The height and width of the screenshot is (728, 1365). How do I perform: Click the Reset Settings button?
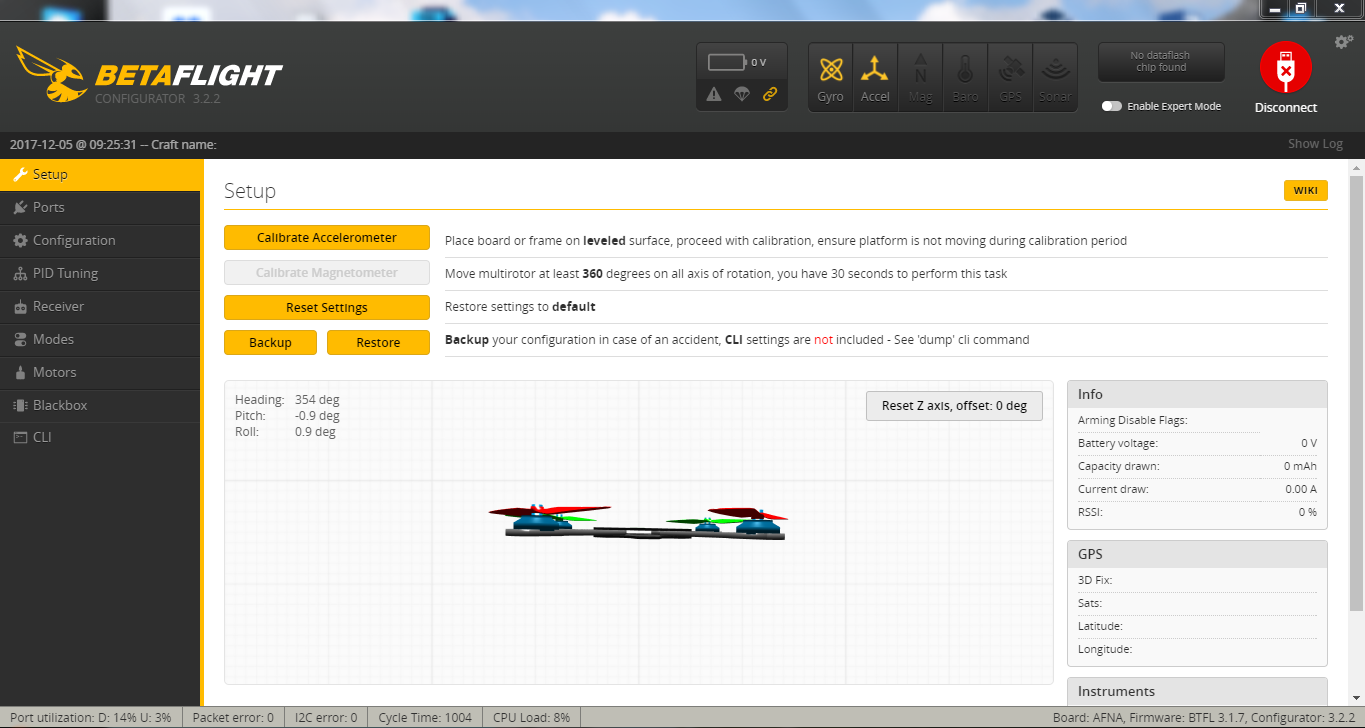pos(326,308)
